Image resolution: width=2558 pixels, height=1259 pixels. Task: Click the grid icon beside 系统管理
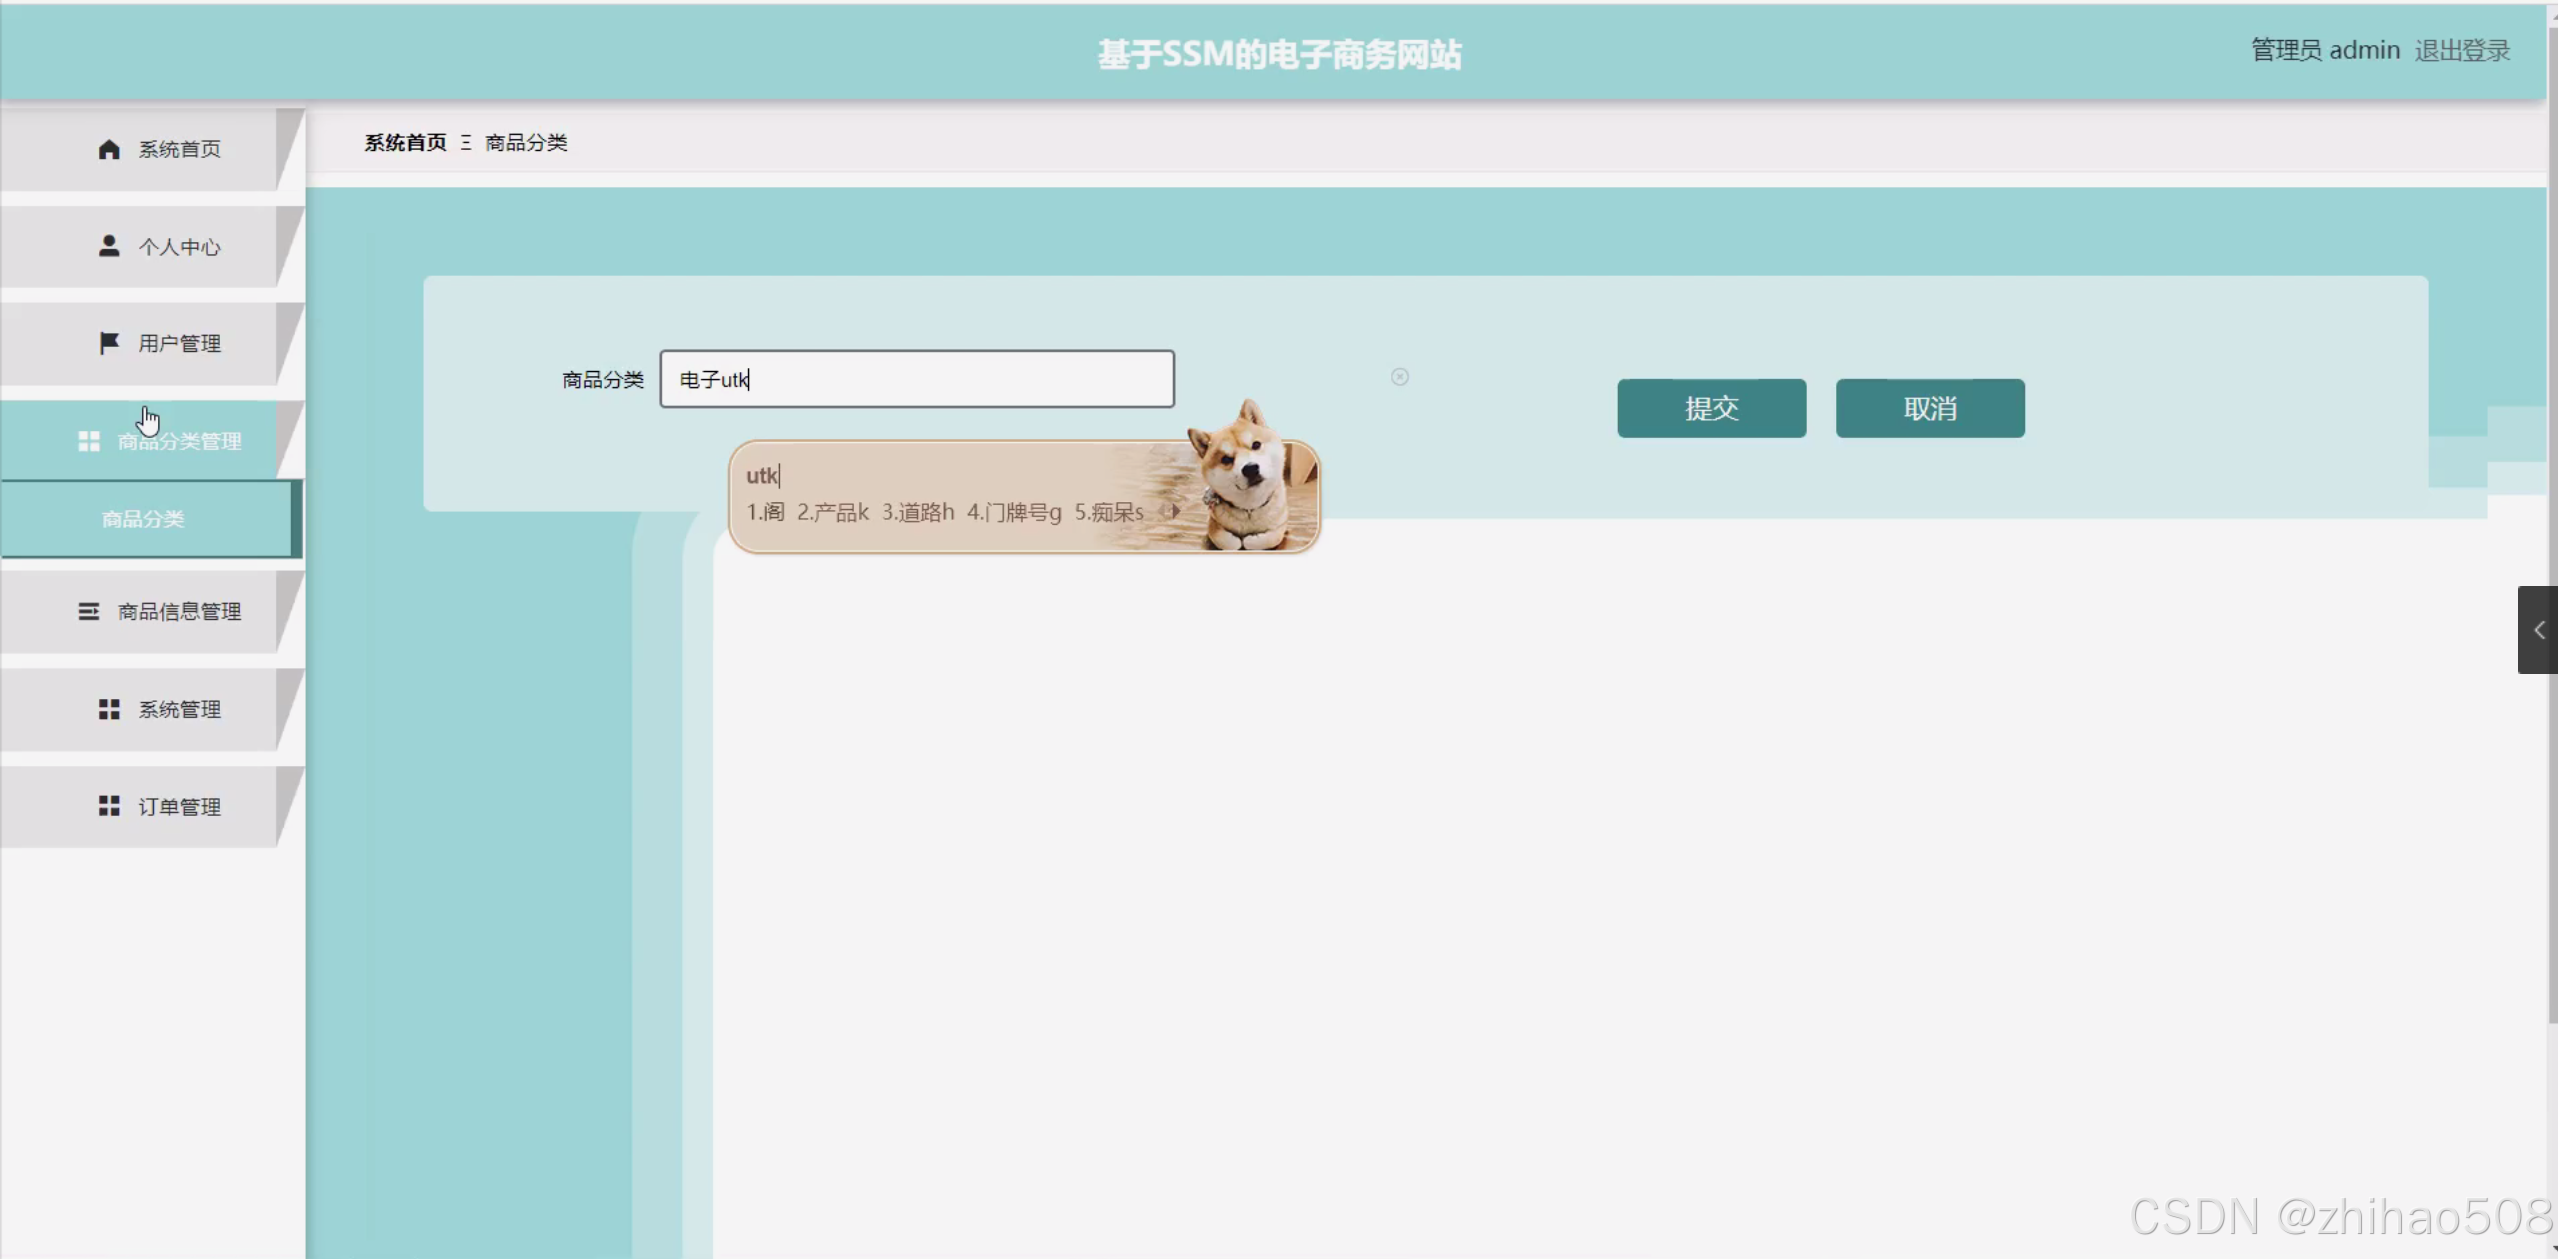click(109, 709)
